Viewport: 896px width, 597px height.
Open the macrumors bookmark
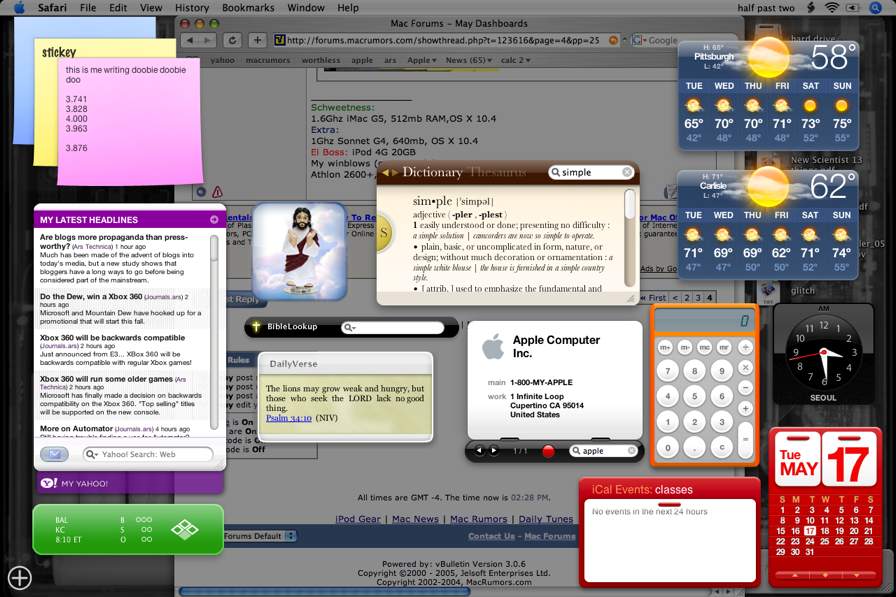tap(268, 60)
